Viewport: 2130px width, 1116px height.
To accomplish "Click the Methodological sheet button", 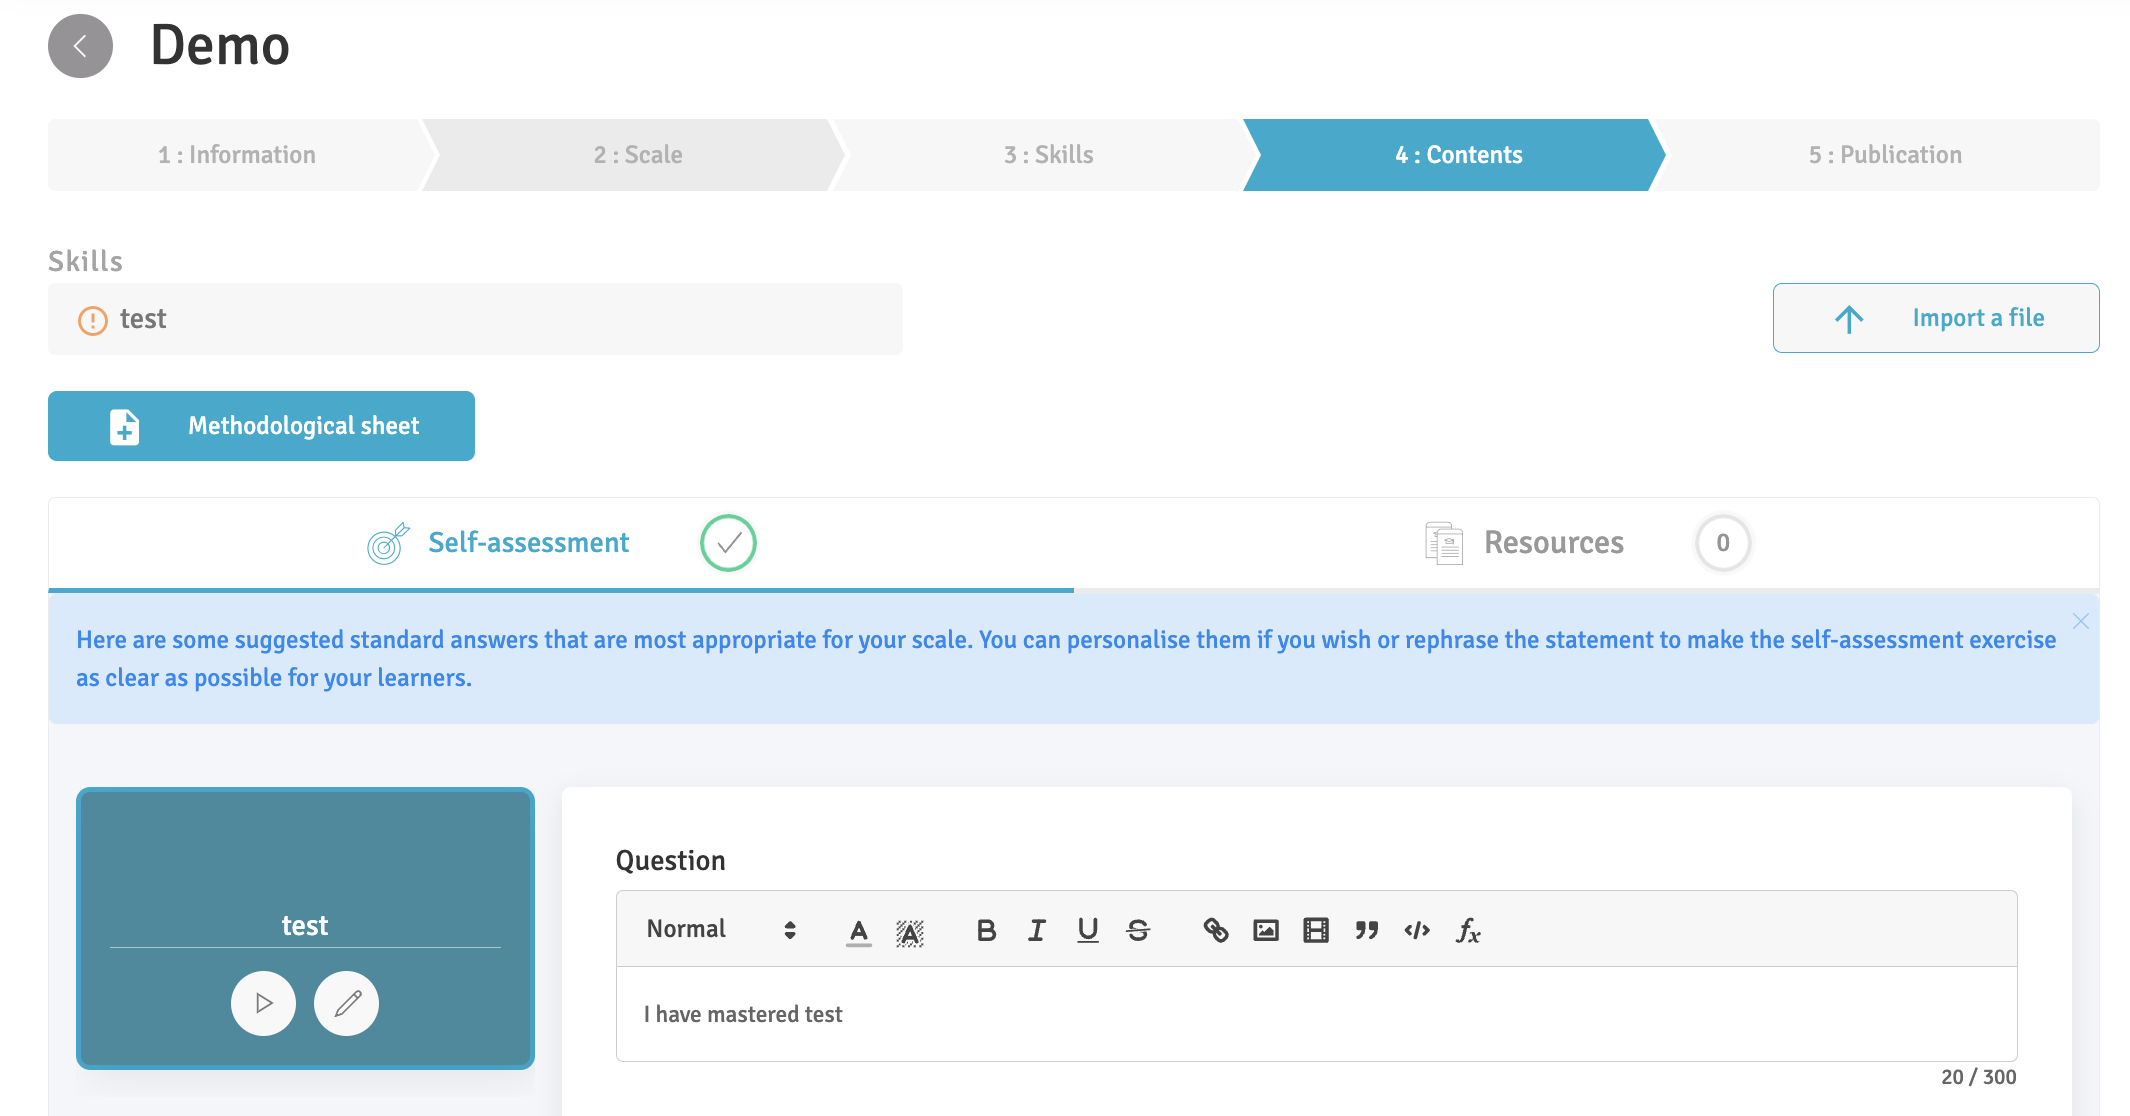I will tap(262, 426).
